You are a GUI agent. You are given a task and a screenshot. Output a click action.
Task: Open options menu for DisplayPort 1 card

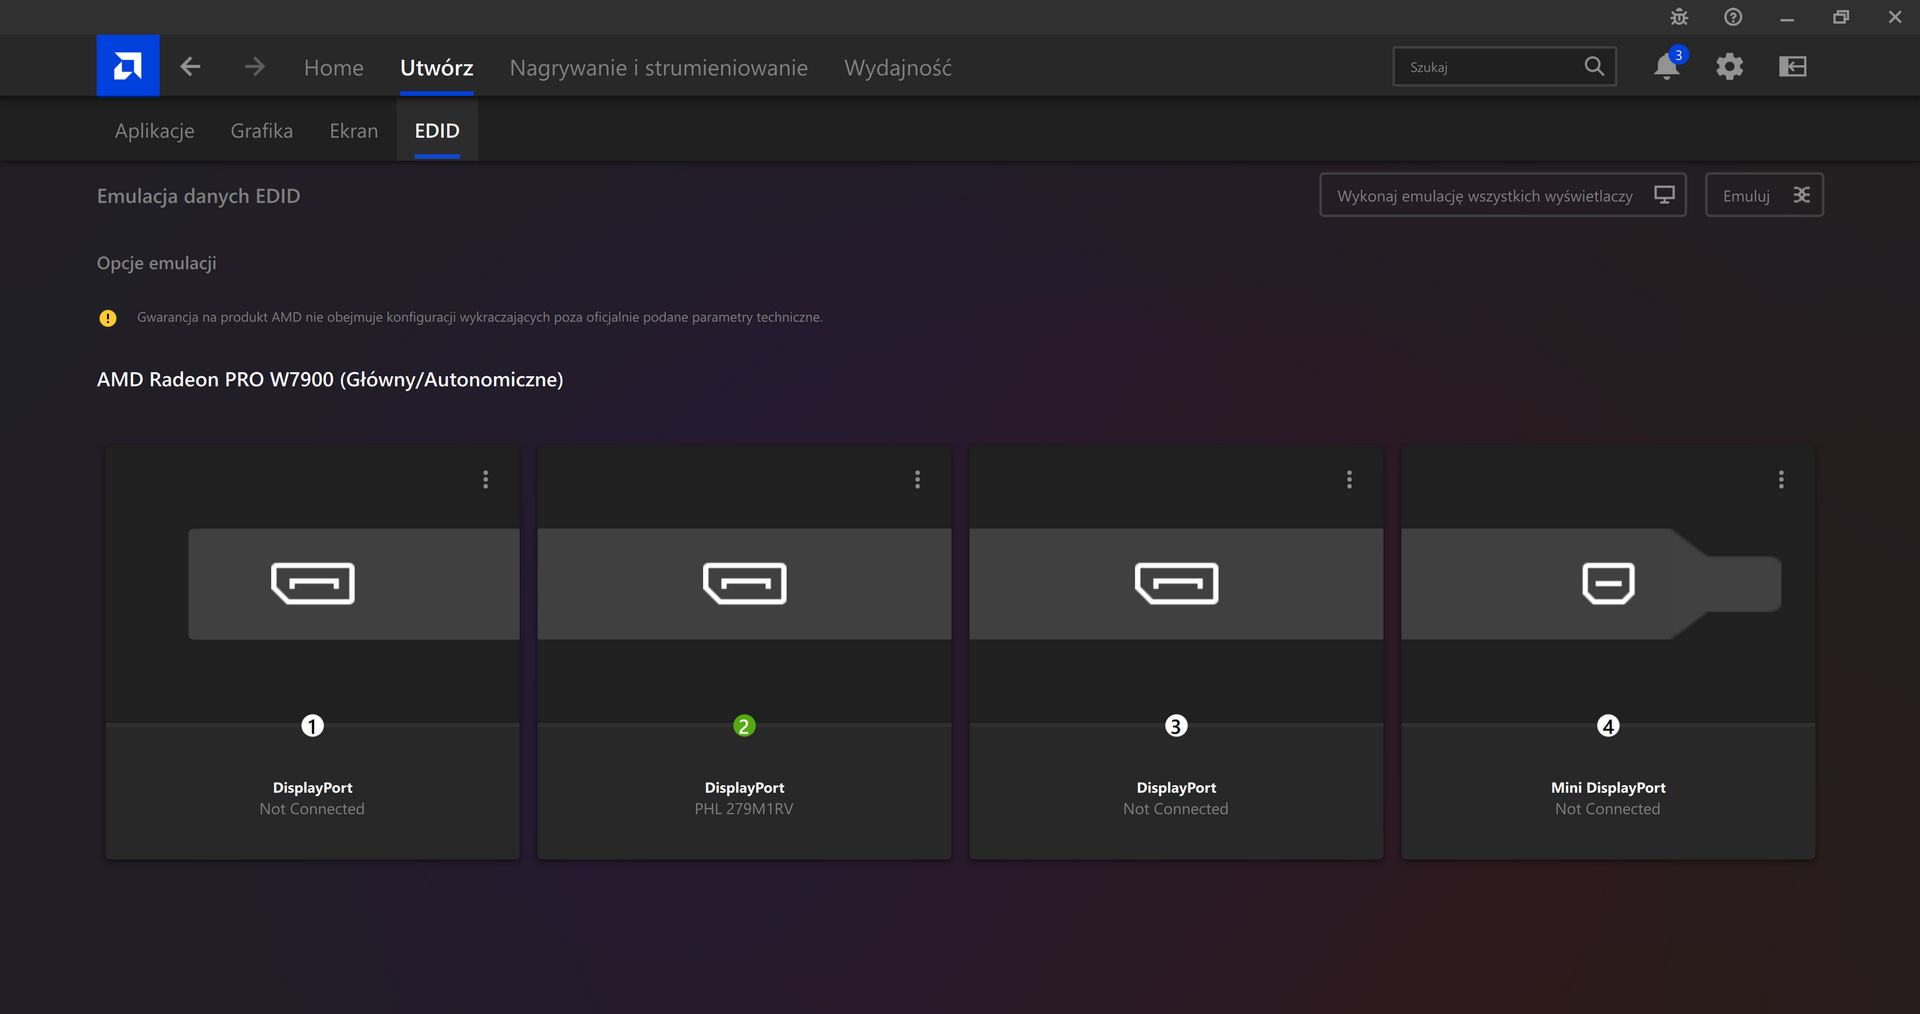click(x=486, y=480)
